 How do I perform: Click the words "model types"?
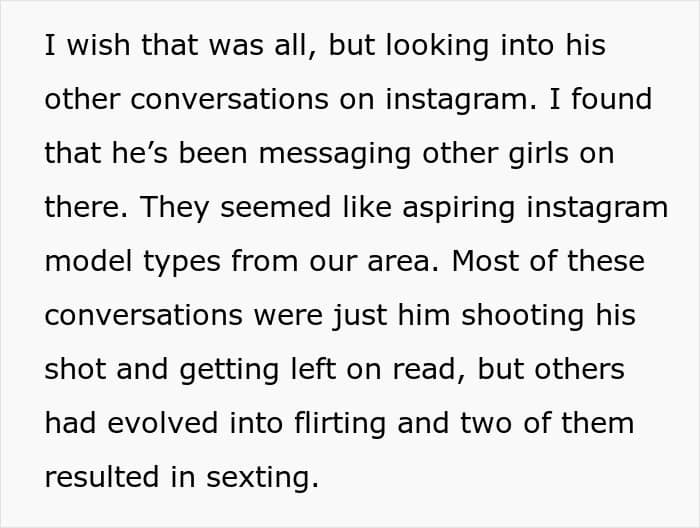pos(133,262)
